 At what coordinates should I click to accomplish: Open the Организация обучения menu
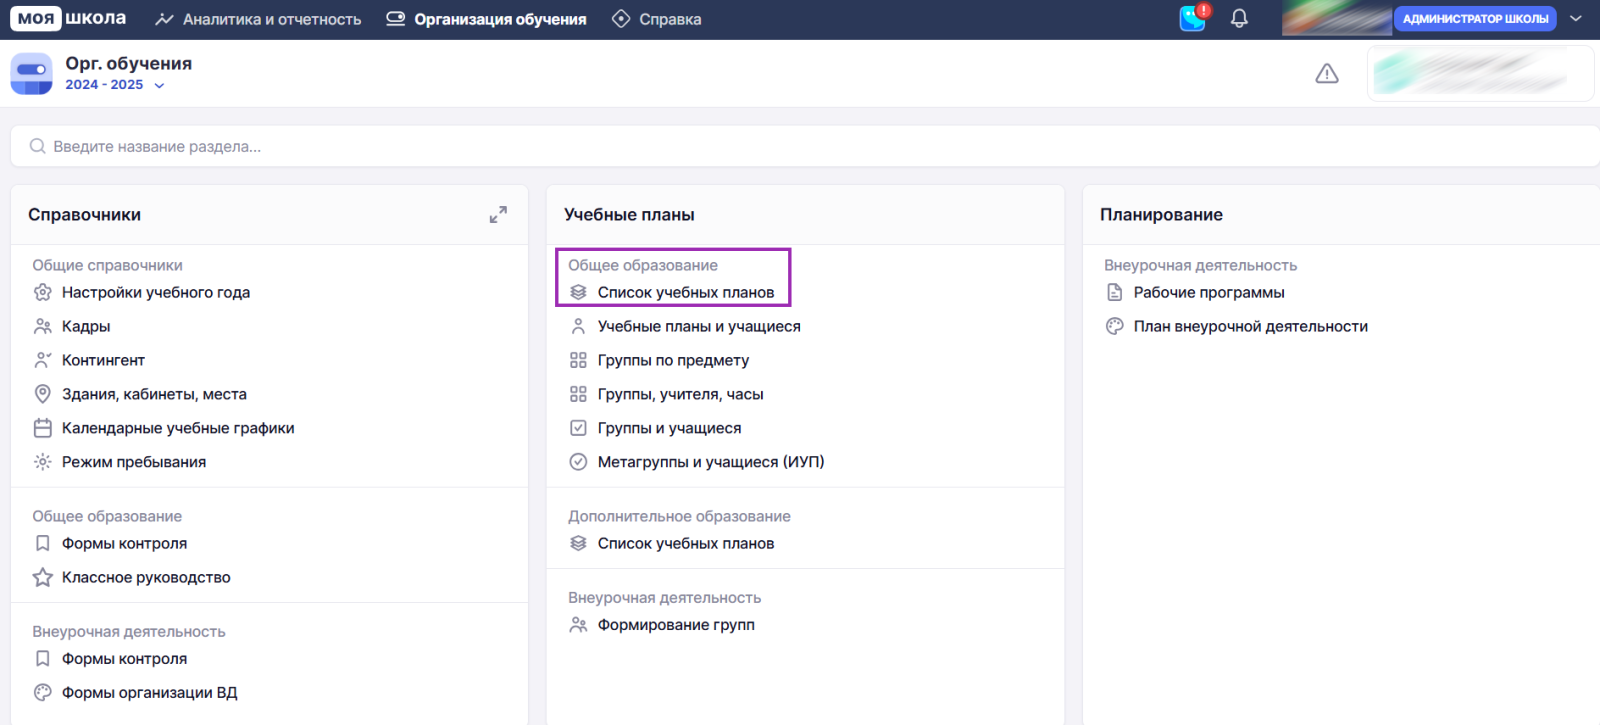(x=487, y=19)
